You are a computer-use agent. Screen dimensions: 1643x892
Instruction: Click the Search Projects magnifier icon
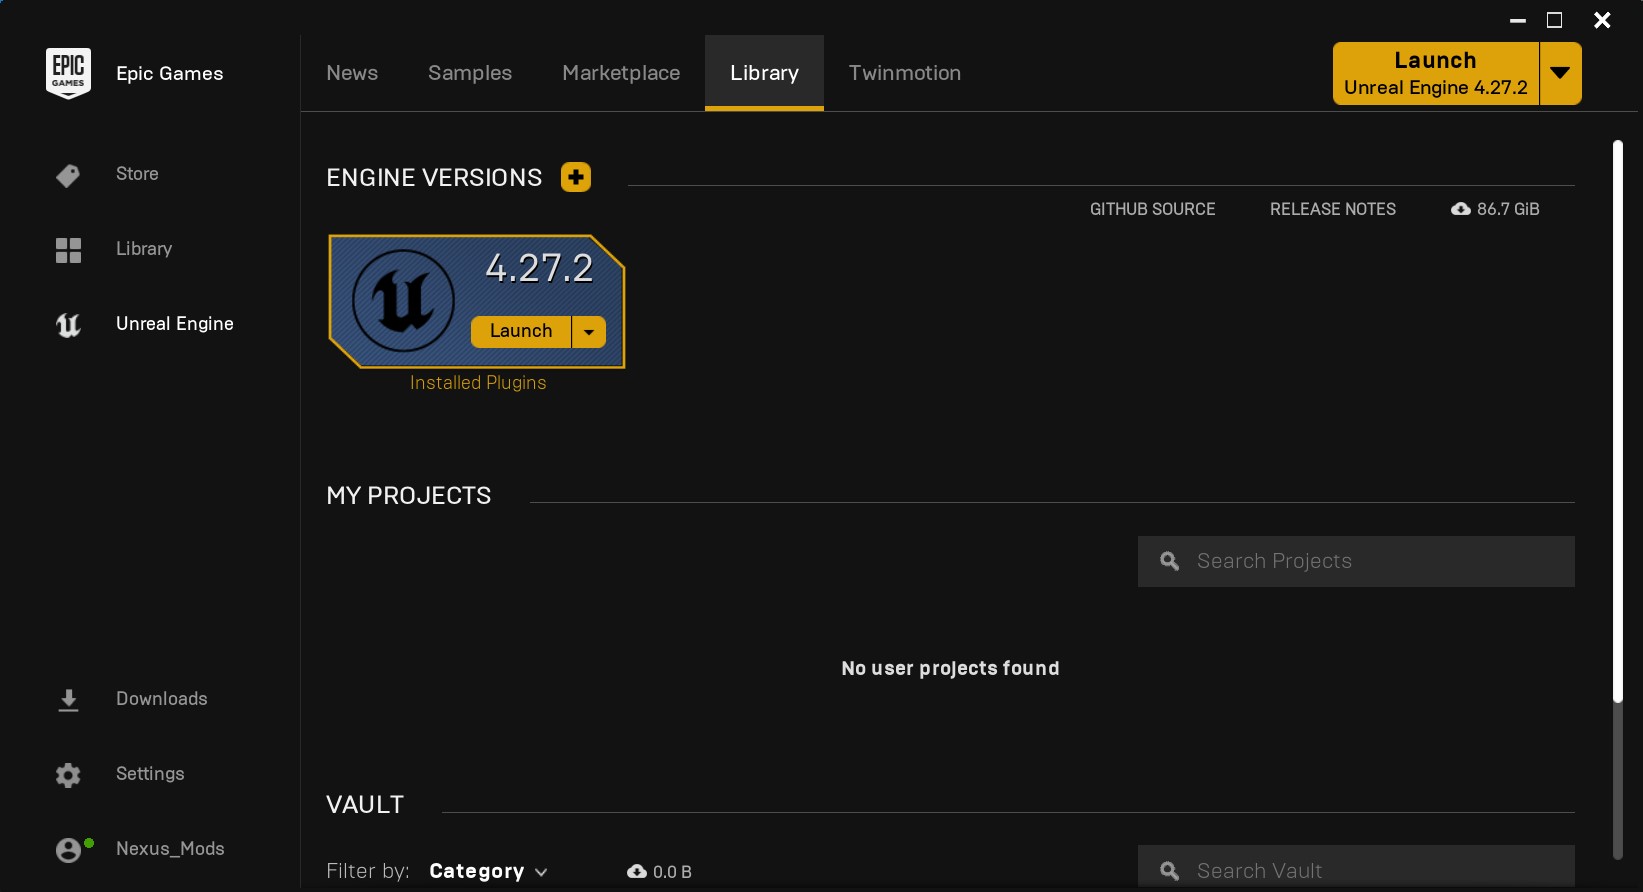coord(1169,561)
